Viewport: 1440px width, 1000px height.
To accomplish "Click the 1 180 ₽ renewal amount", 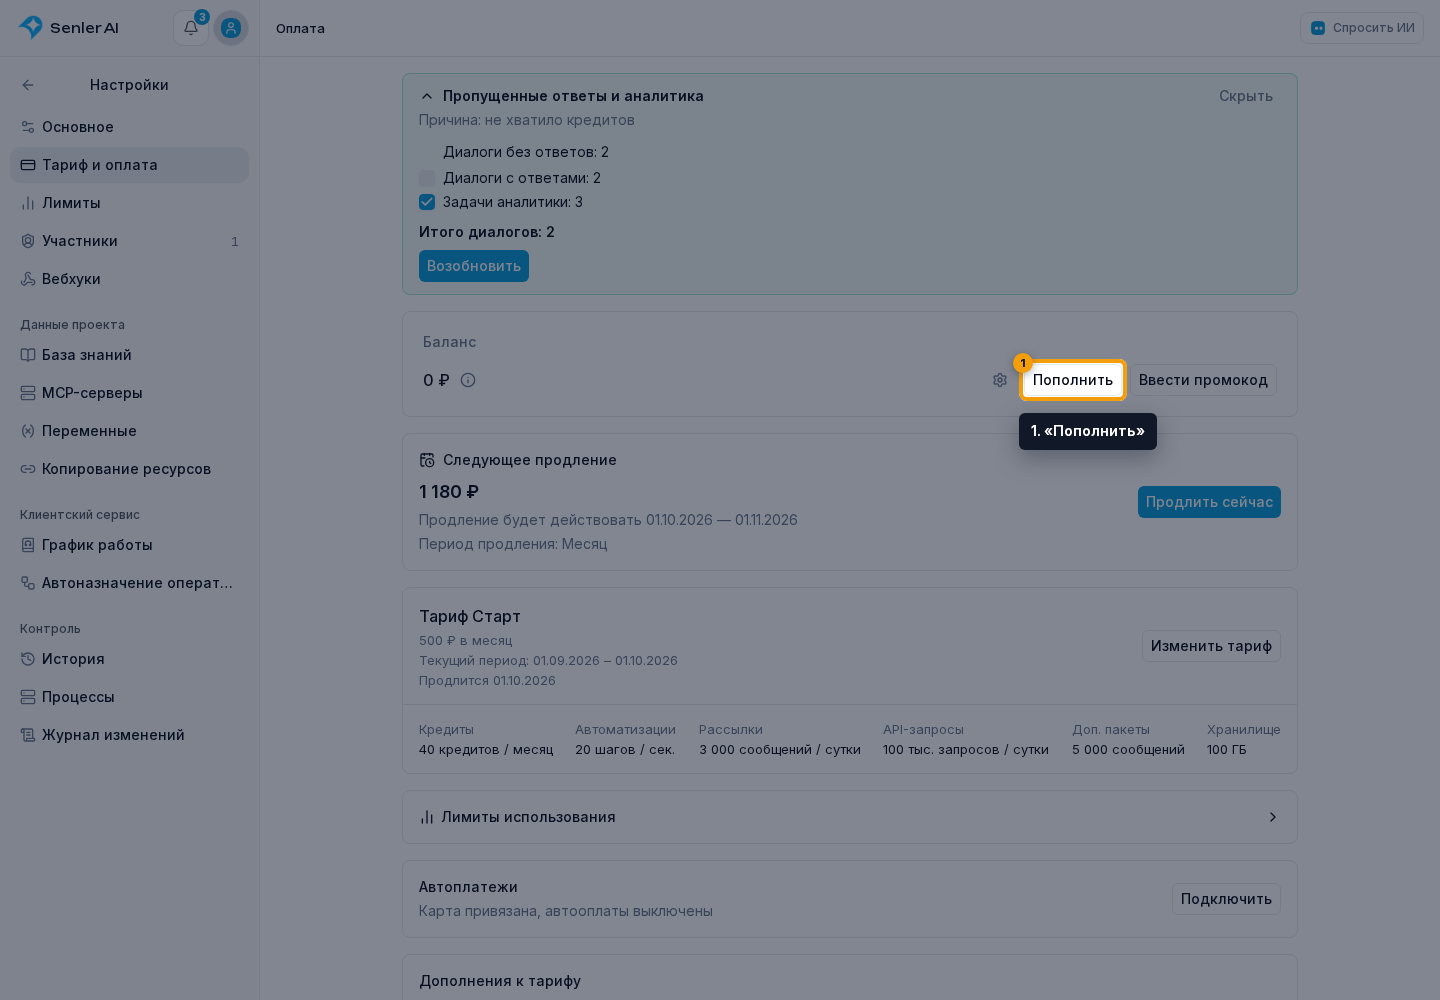I will point(449,492).
